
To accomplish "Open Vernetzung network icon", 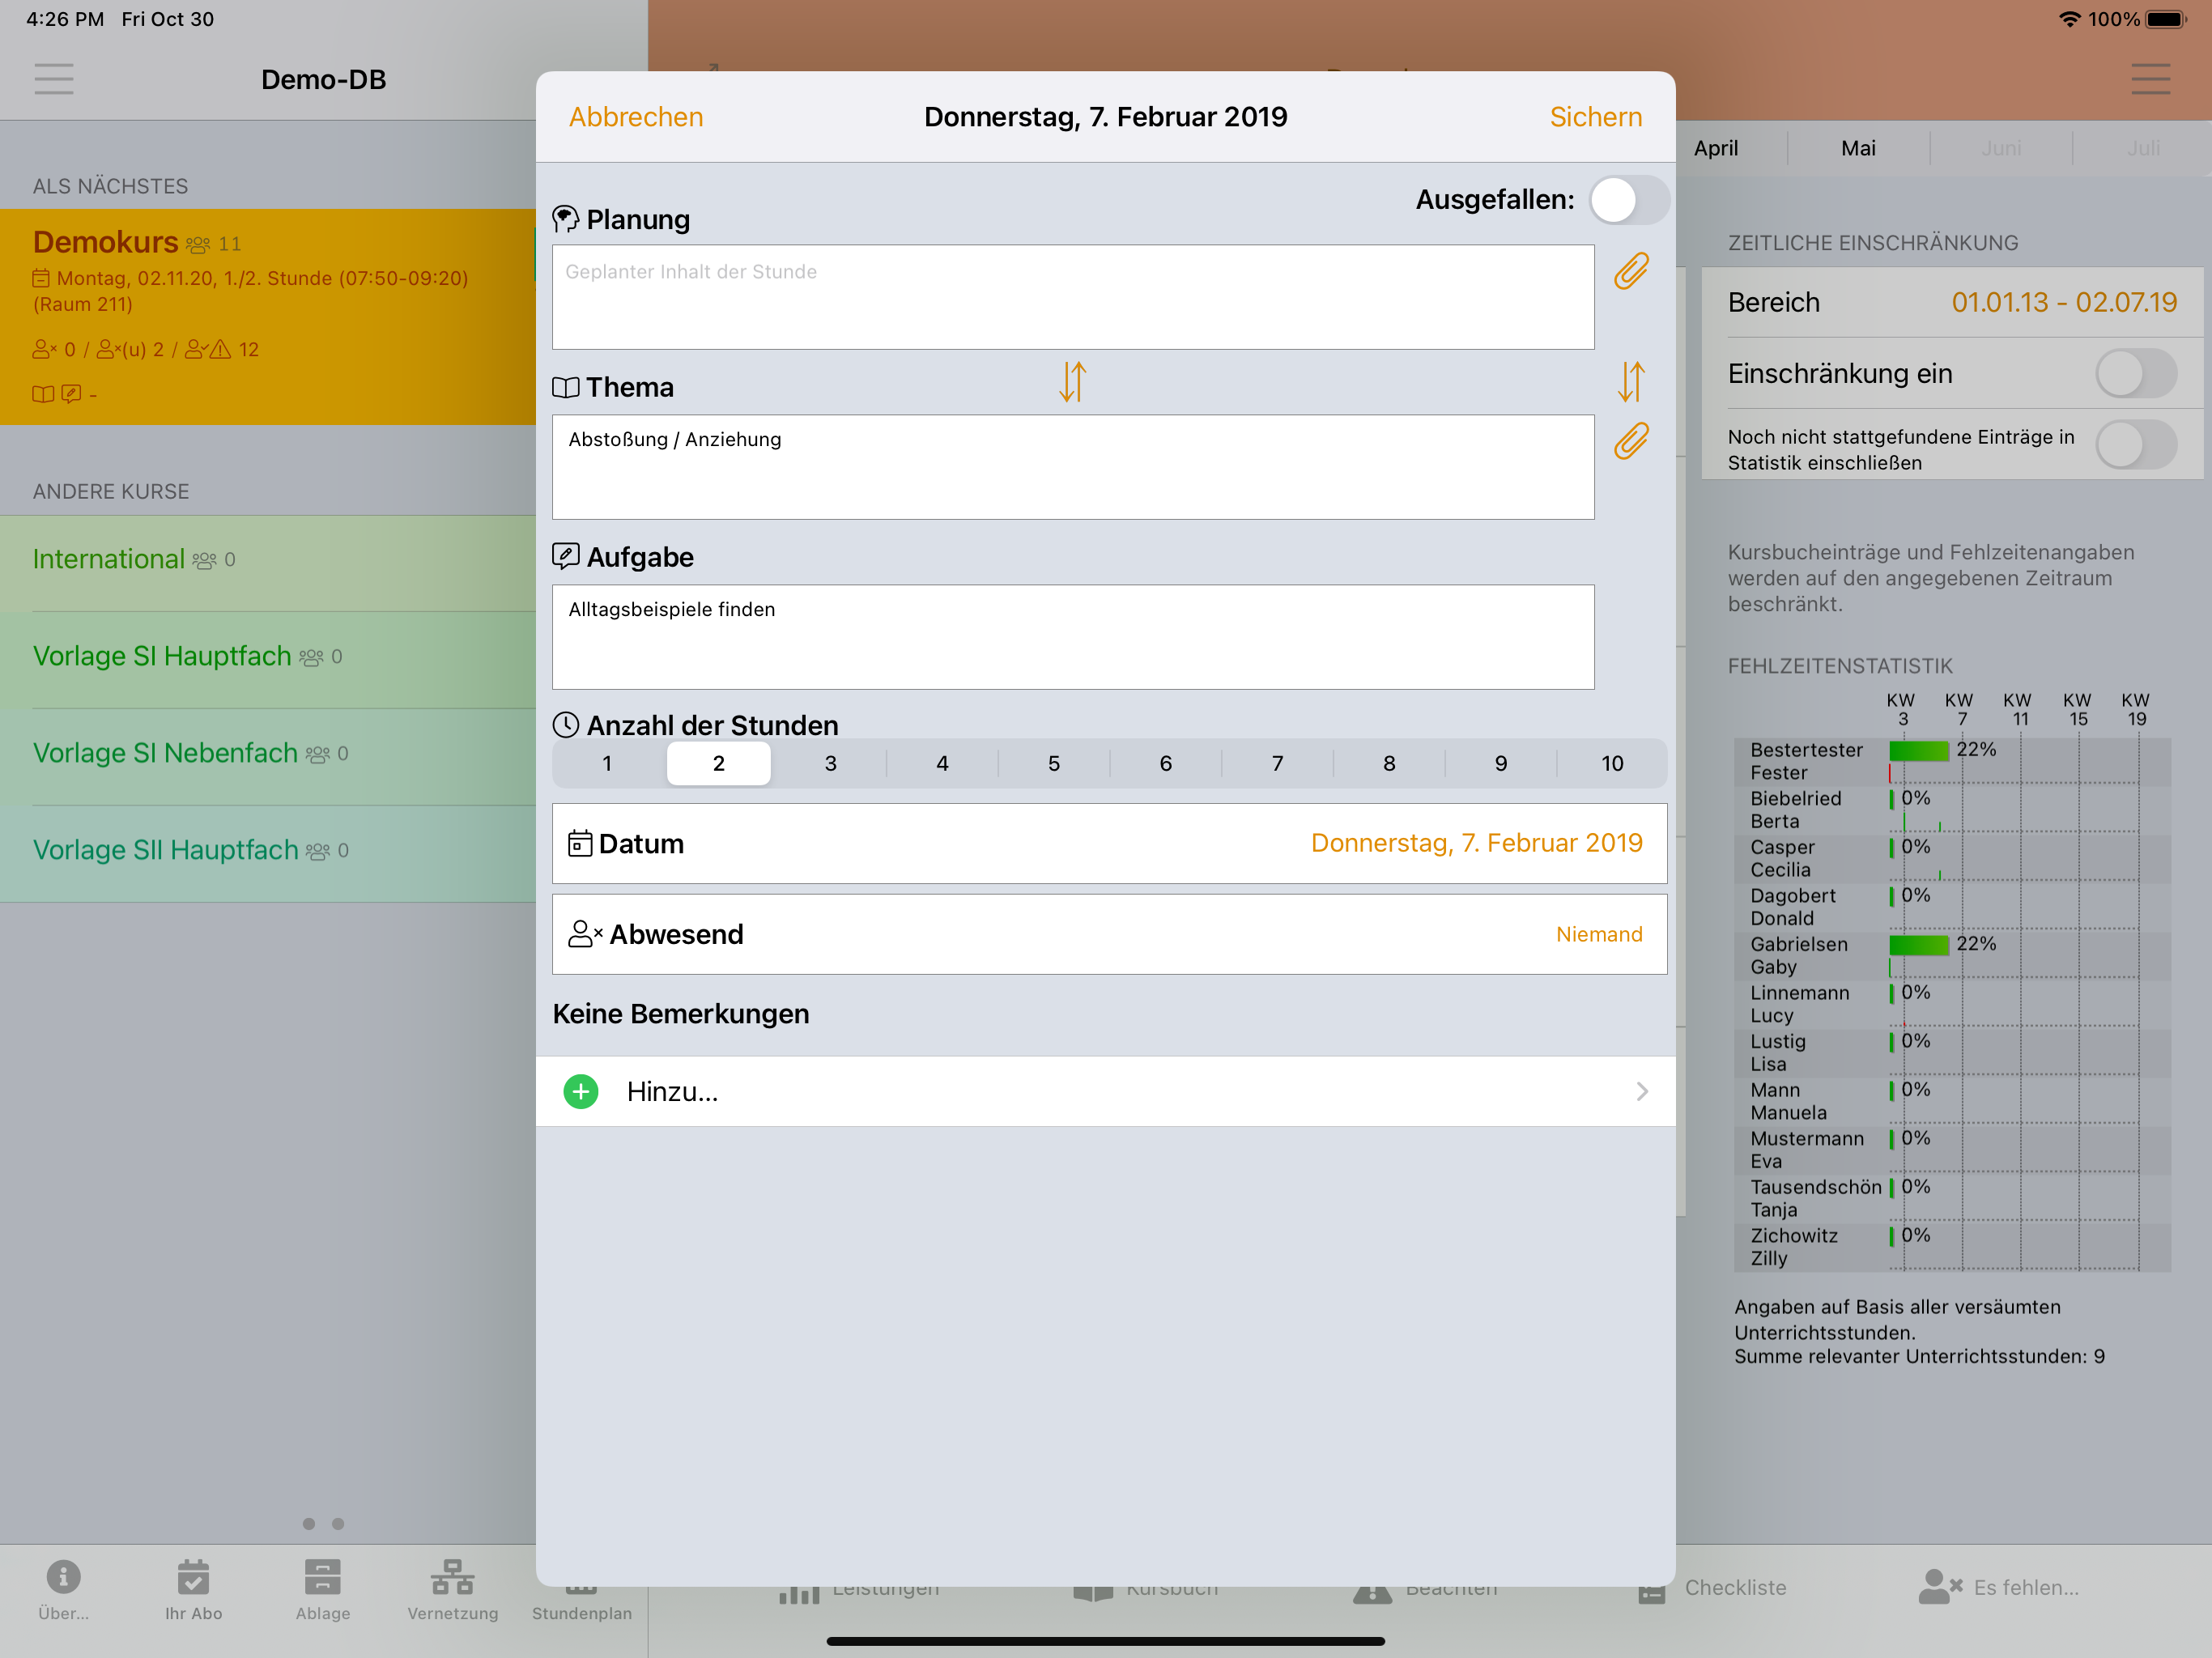I will click(452, 1577).
